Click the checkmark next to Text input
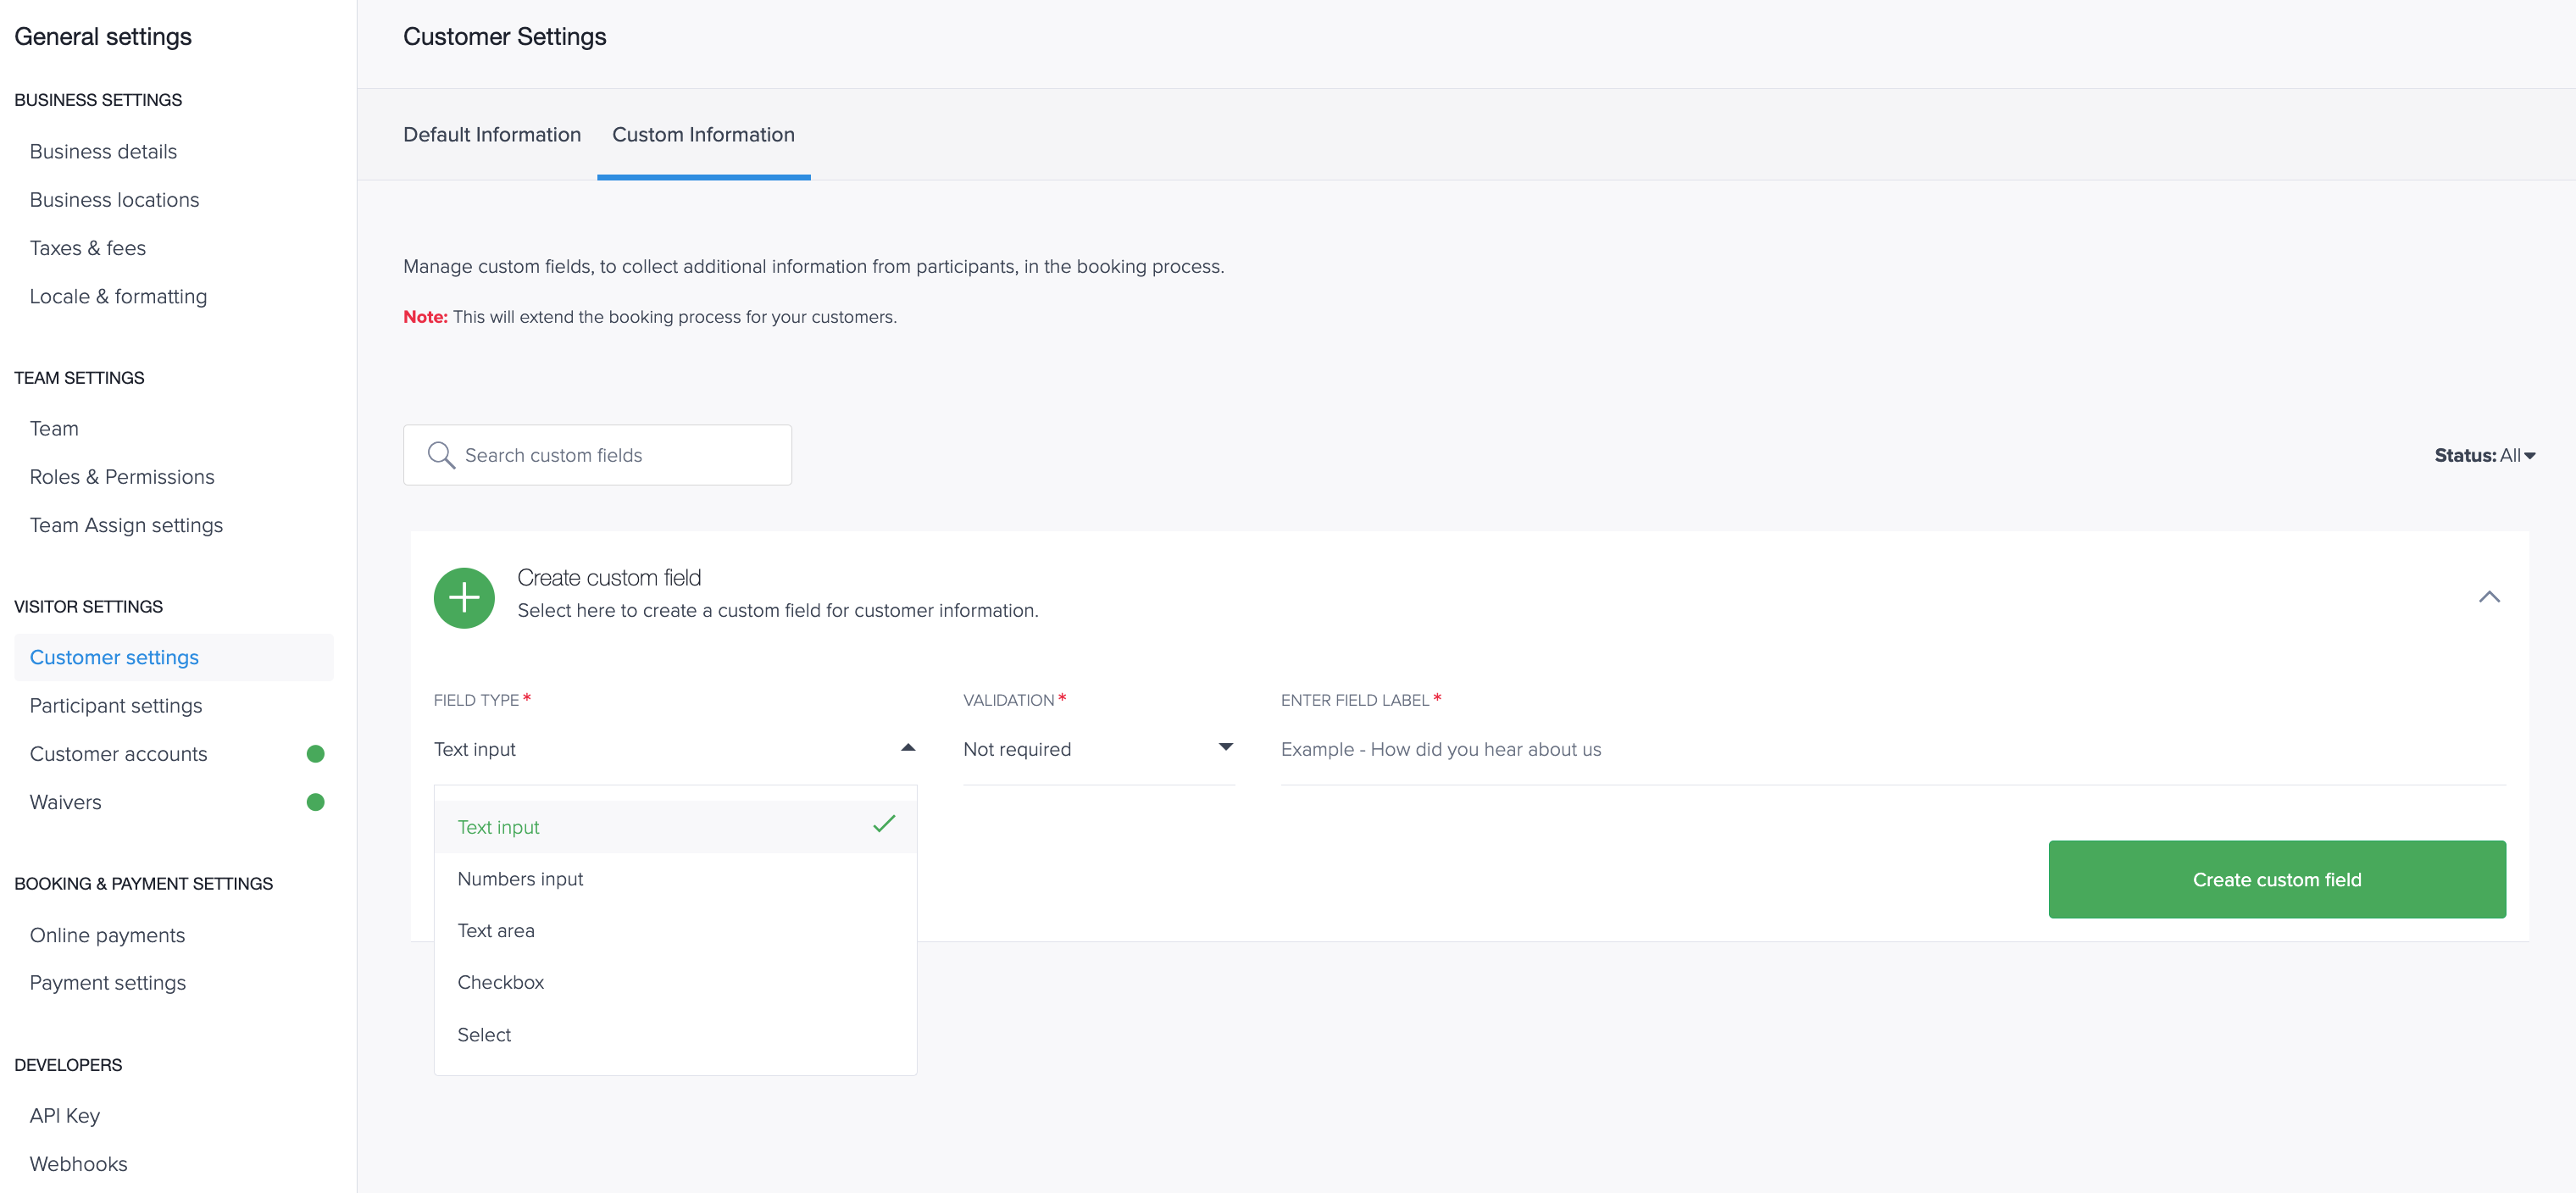This screenshot has height=1193, width=2576. coord(884,824)
